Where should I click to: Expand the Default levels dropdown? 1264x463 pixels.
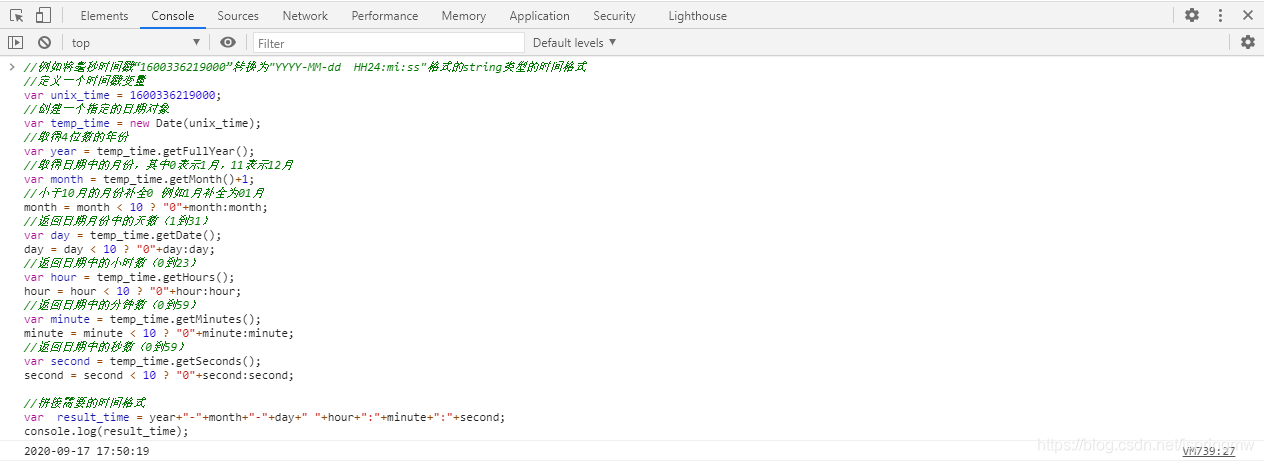coord(574,42)
